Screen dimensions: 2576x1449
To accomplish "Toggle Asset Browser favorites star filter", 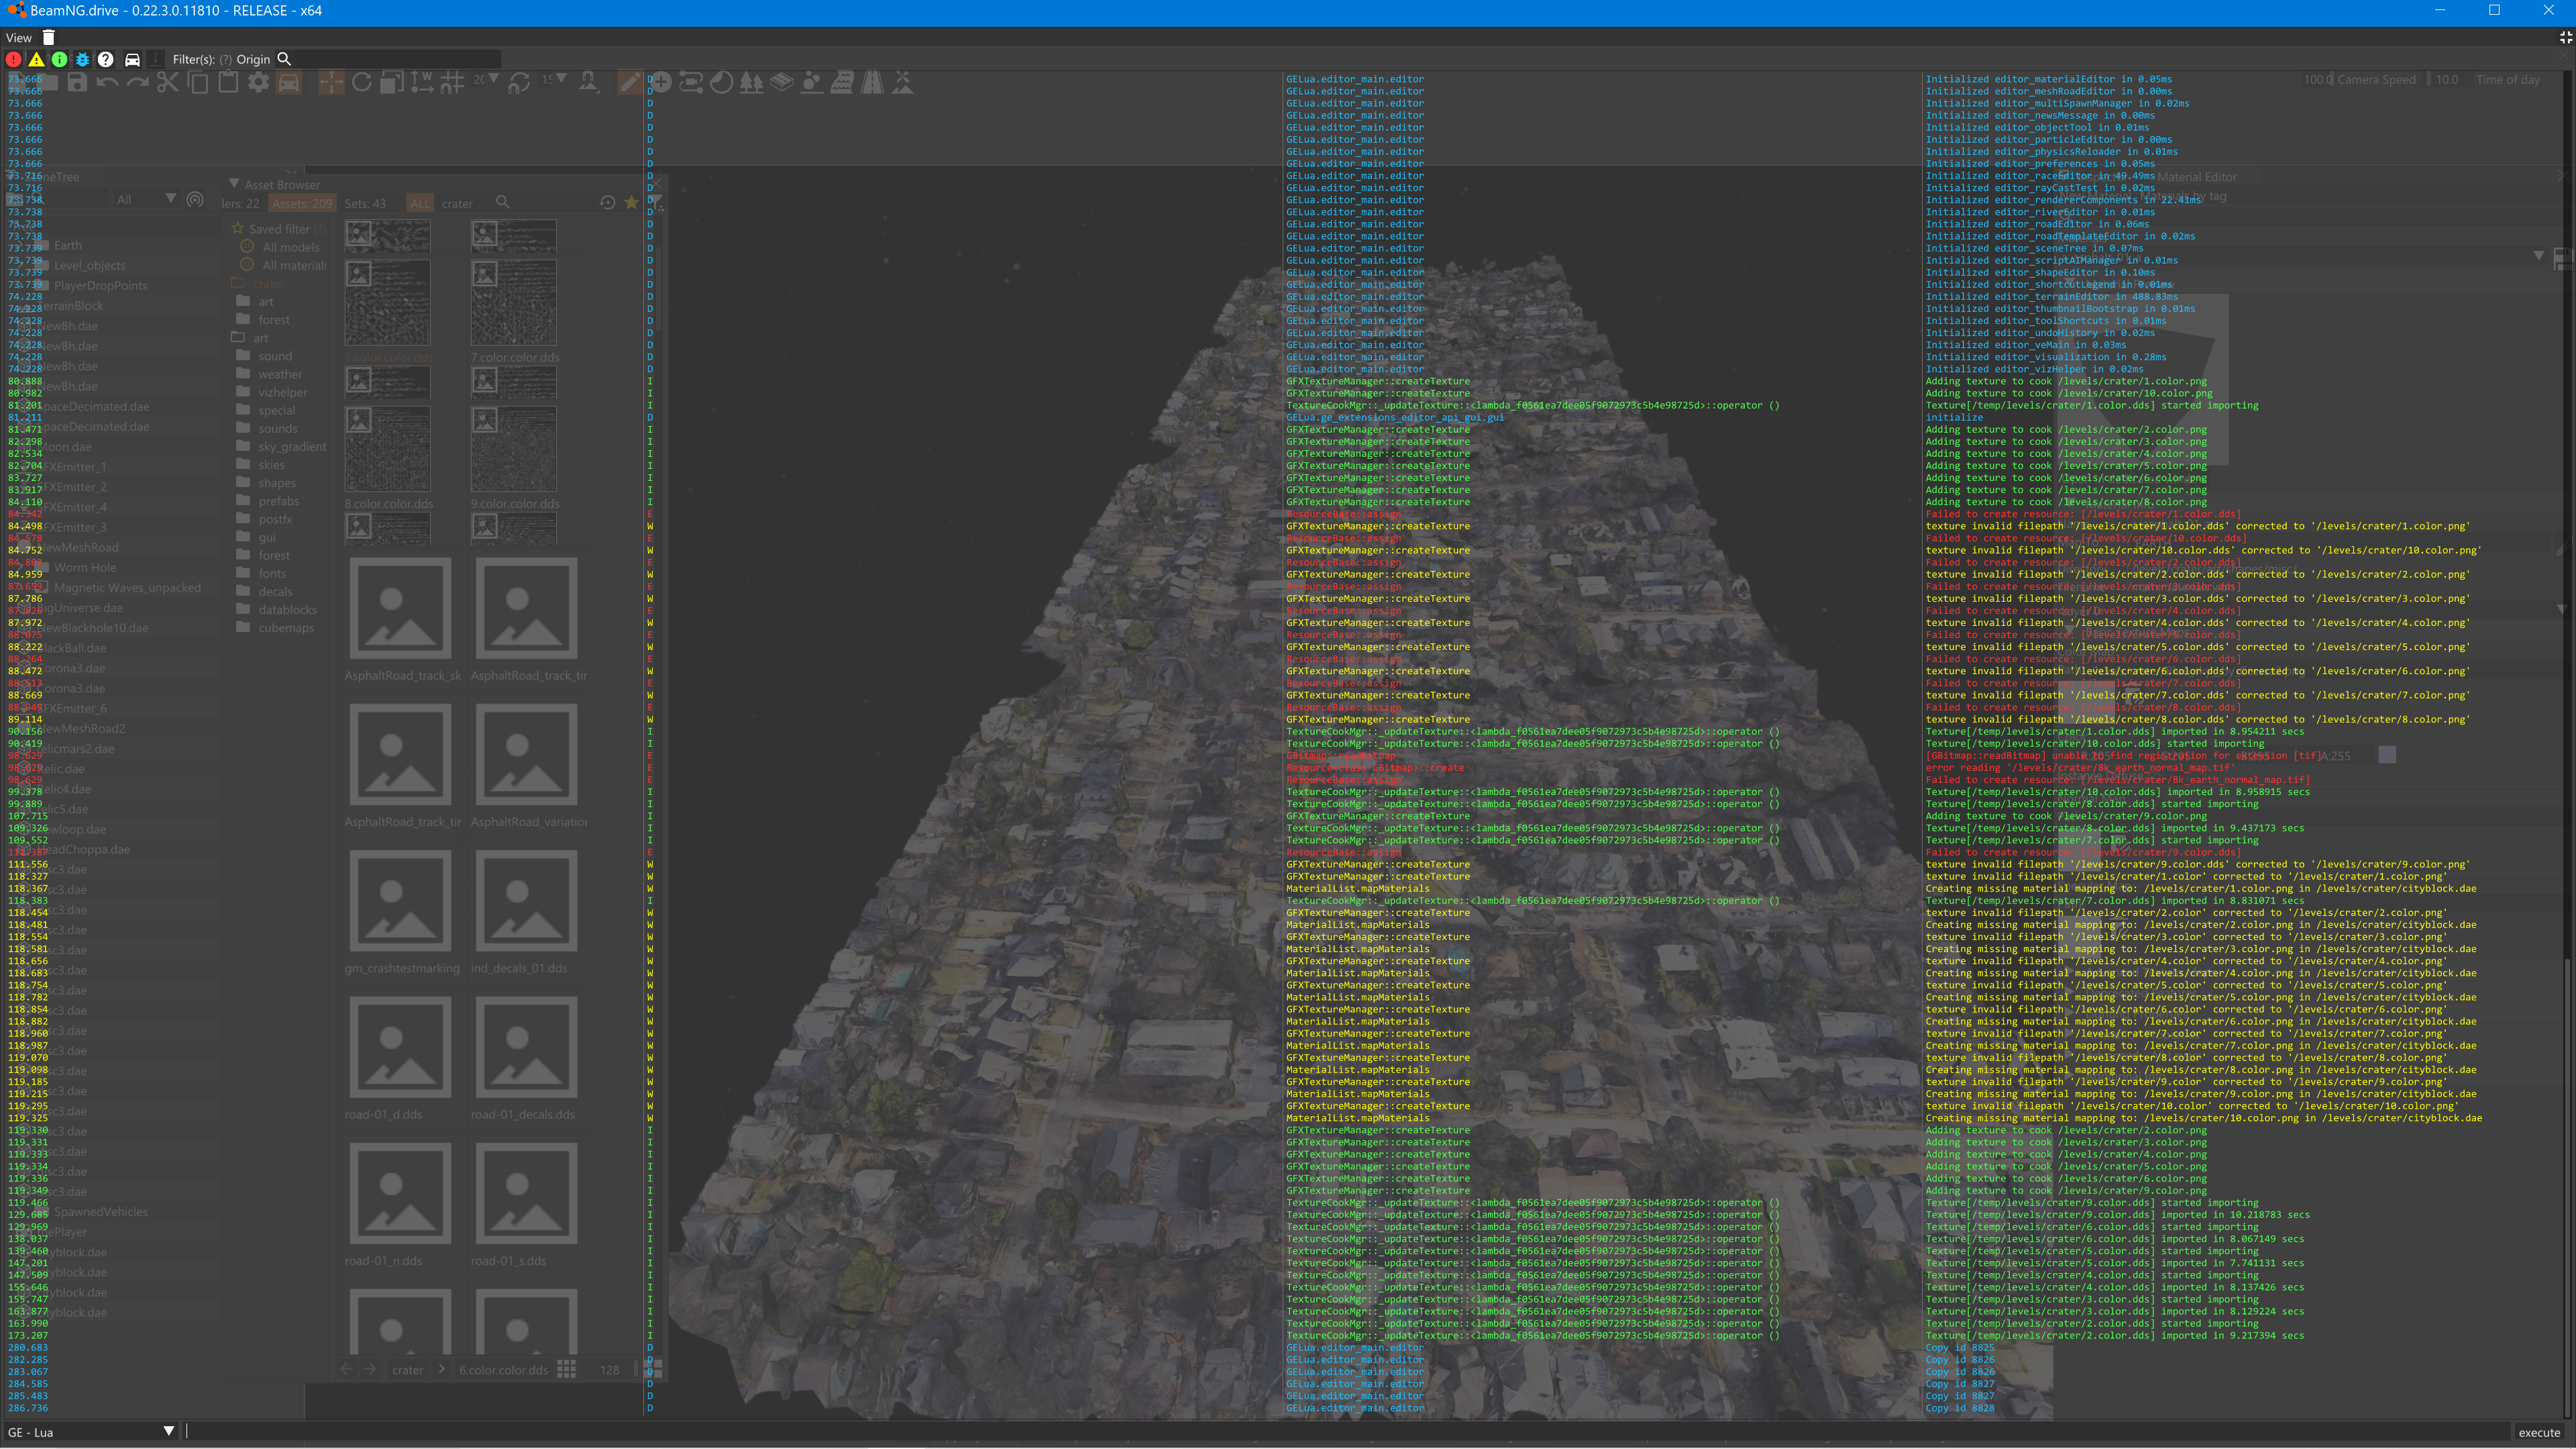I will [x=631, y=203].
